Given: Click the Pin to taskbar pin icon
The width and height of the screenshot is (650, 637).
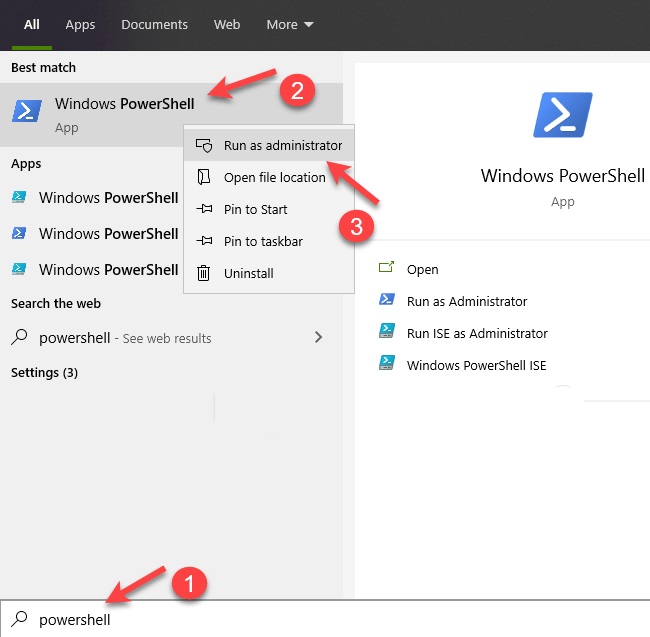Looking at the screenshot, I should coord(204,240).
